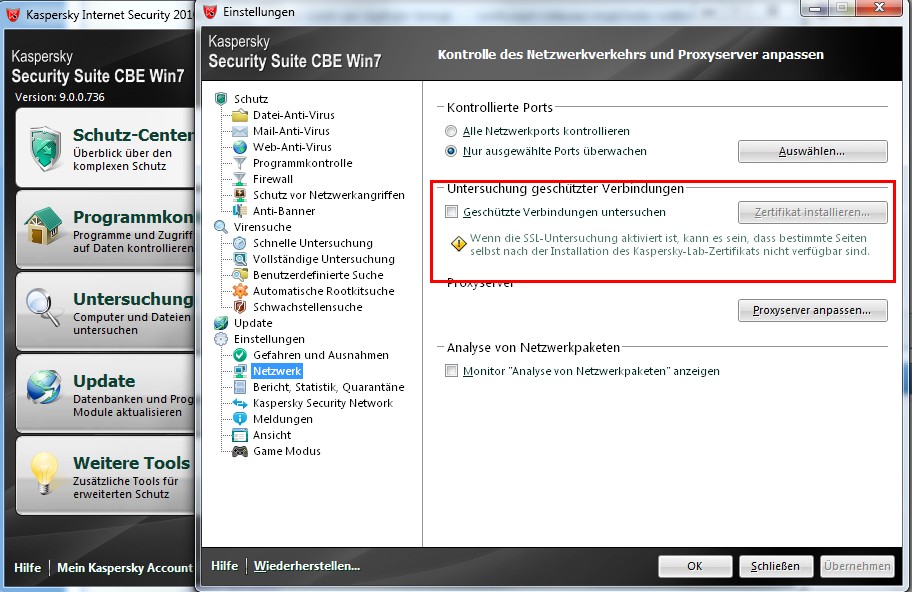The height and width of the screenshot is (592, 912).
Task: Click the Vollständige Untersuchung icon
Action: click(x=240, y=259)
